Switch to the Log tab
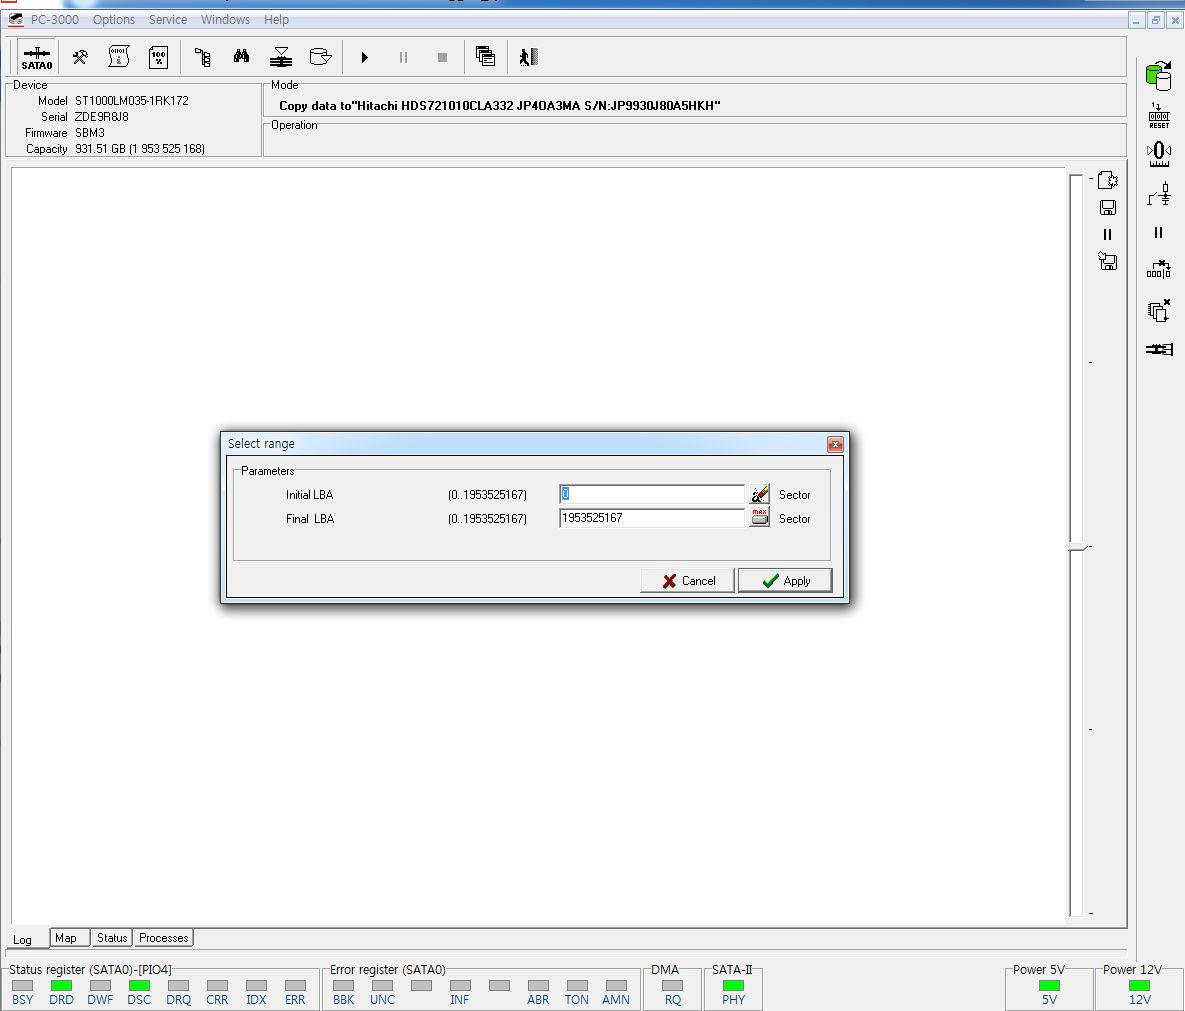This screenshot has height=1011, width=1185. click(x=23, y=939)
